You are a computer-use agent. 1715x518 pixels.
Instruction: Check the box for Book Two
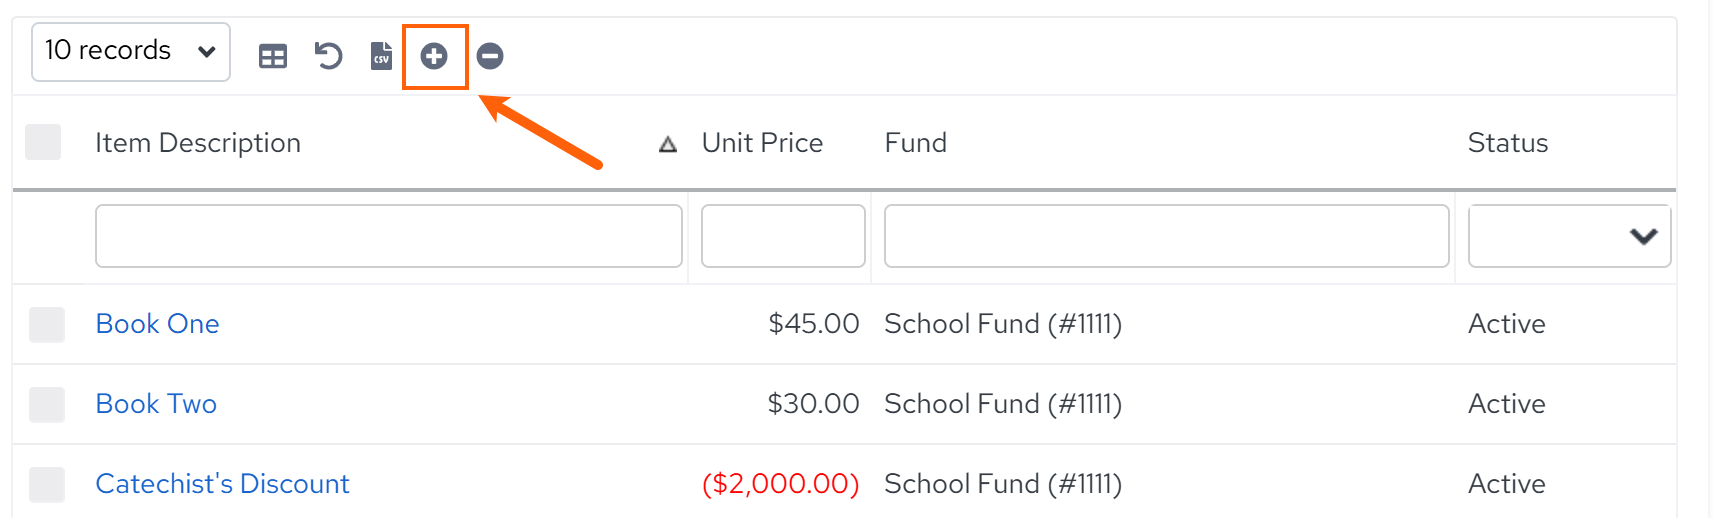(47, 404)
